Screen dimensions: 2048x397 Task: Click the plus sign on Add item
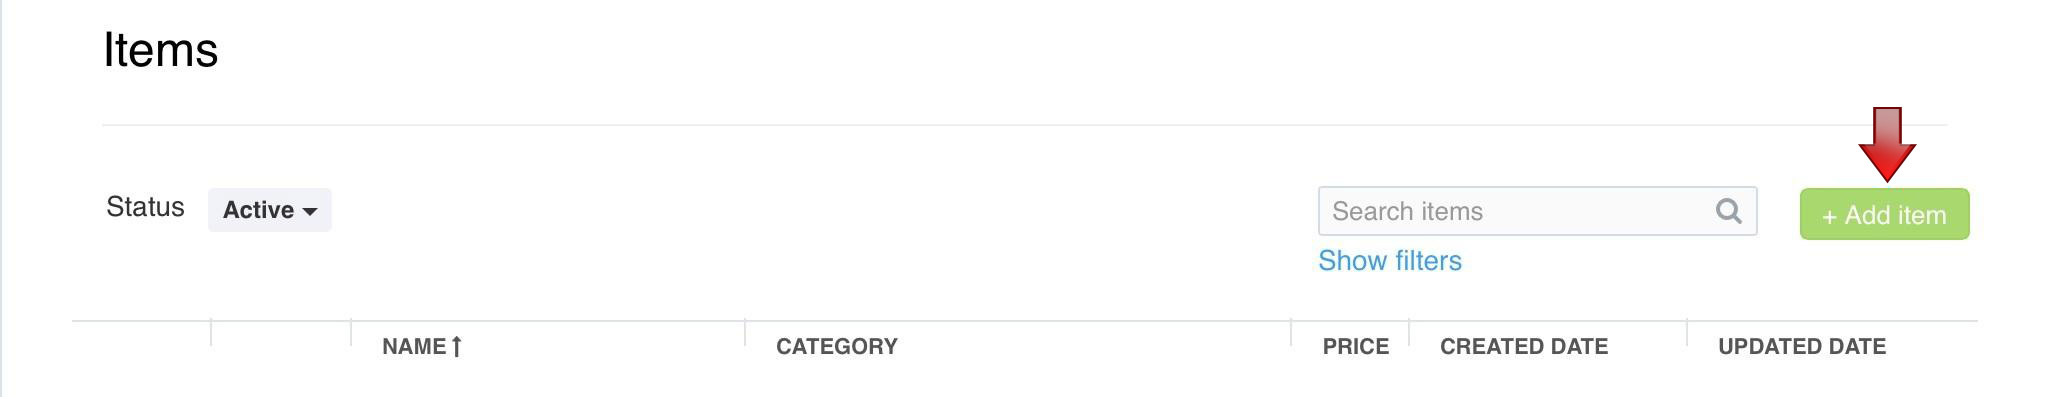1829,216
